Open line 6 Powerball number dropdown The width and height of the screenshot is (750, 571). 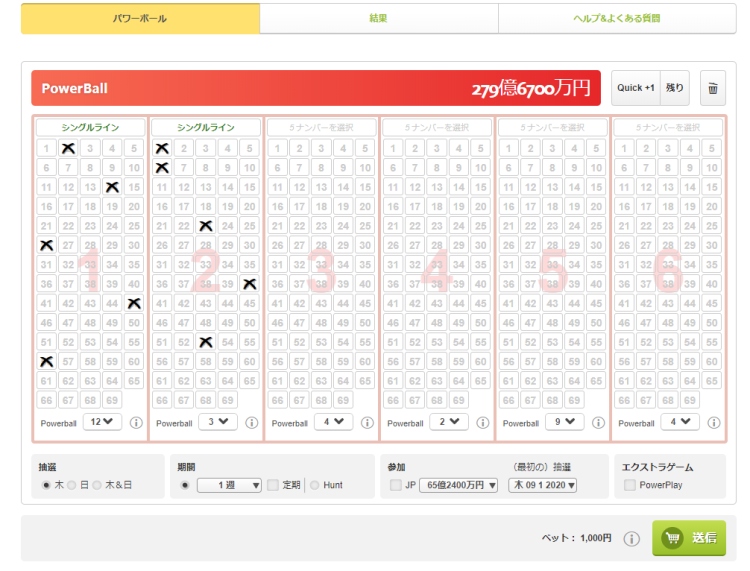tap(680, 422)
